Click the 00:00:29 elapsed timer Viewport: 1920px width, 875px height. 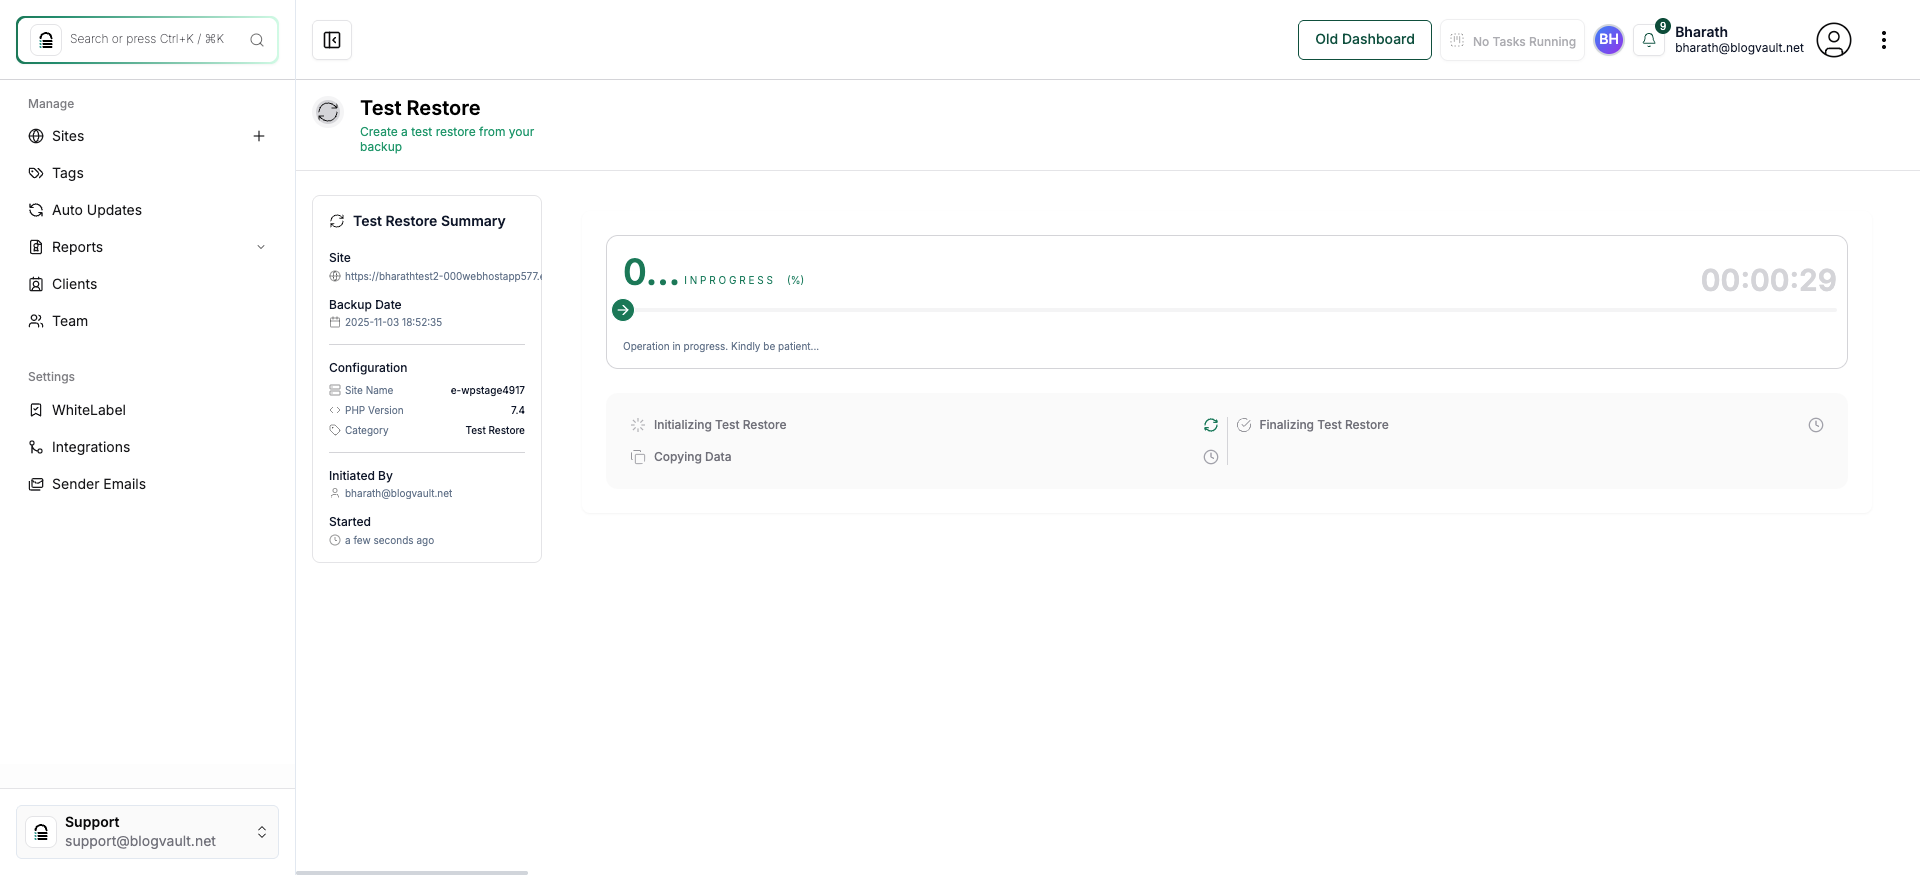(x=1768, y=280)
